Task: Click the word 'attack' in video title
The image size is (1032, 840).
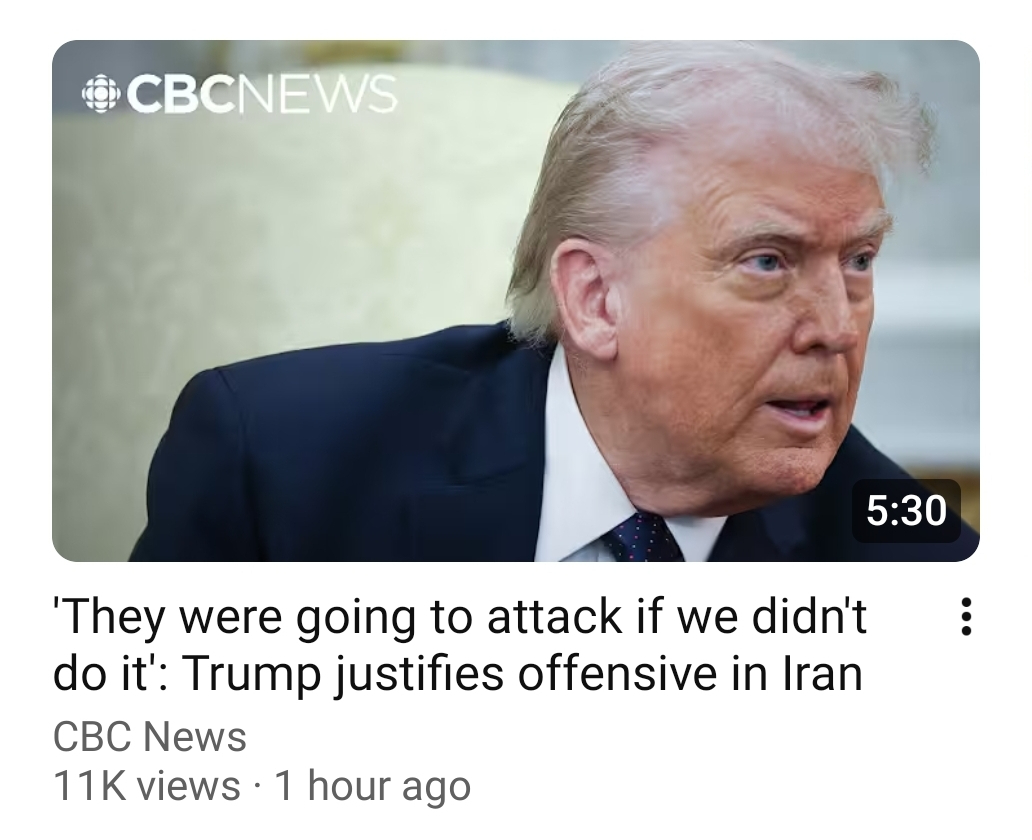Action: point(555,617)
